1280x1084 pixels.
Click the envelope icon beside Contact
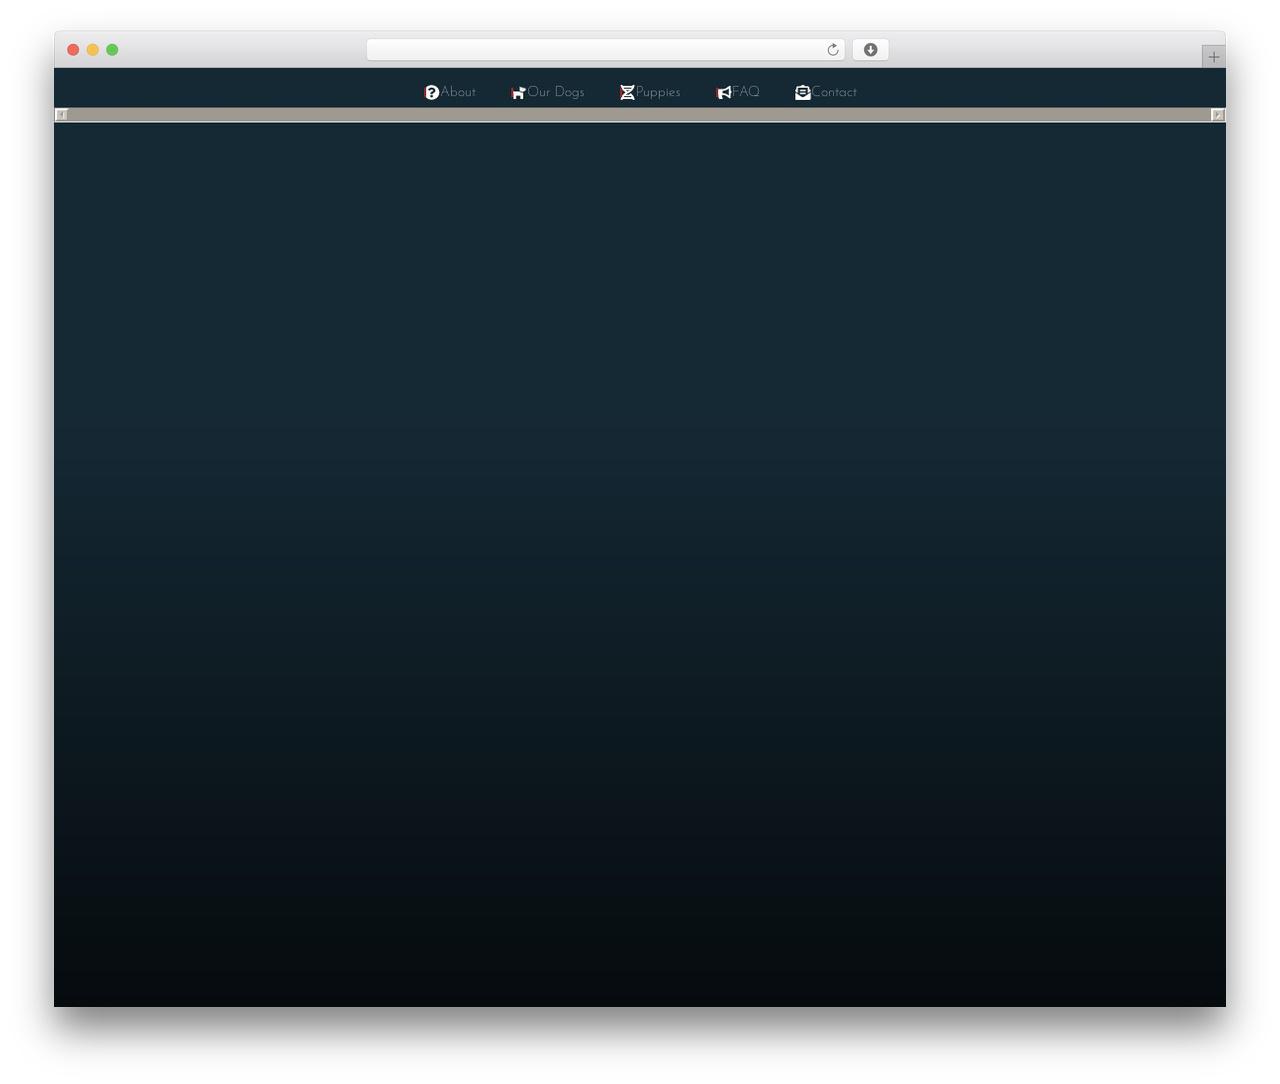click(803, 92)
